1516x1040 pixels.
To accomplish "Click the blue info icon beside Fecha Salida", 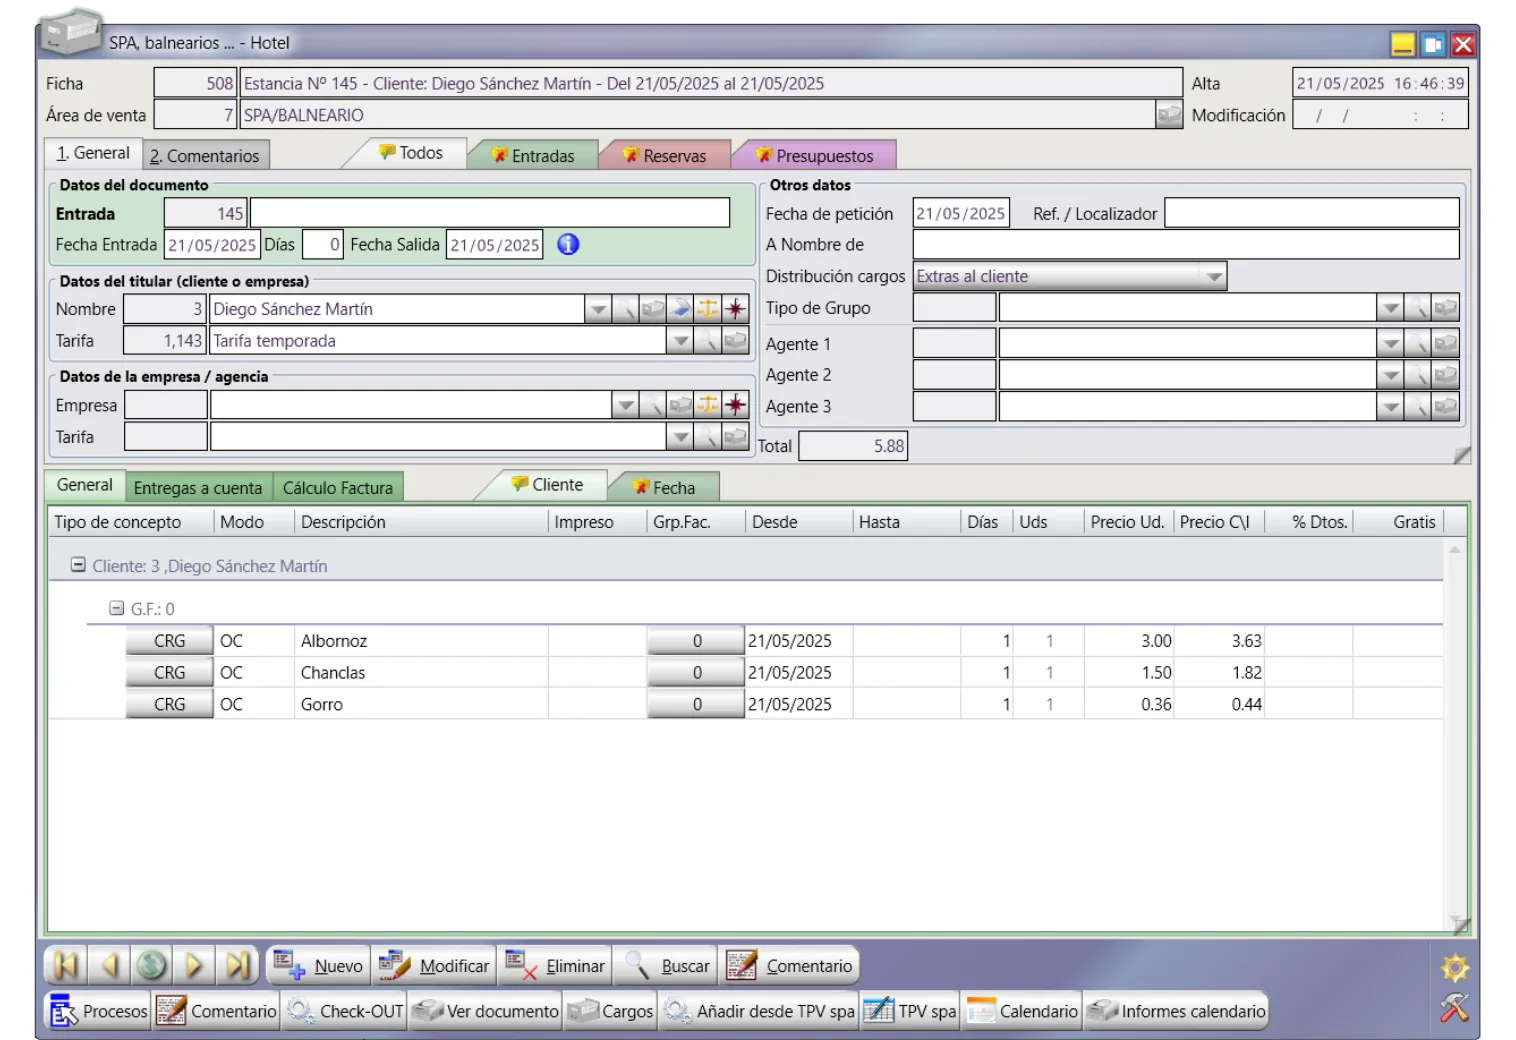I will (568, 244).
